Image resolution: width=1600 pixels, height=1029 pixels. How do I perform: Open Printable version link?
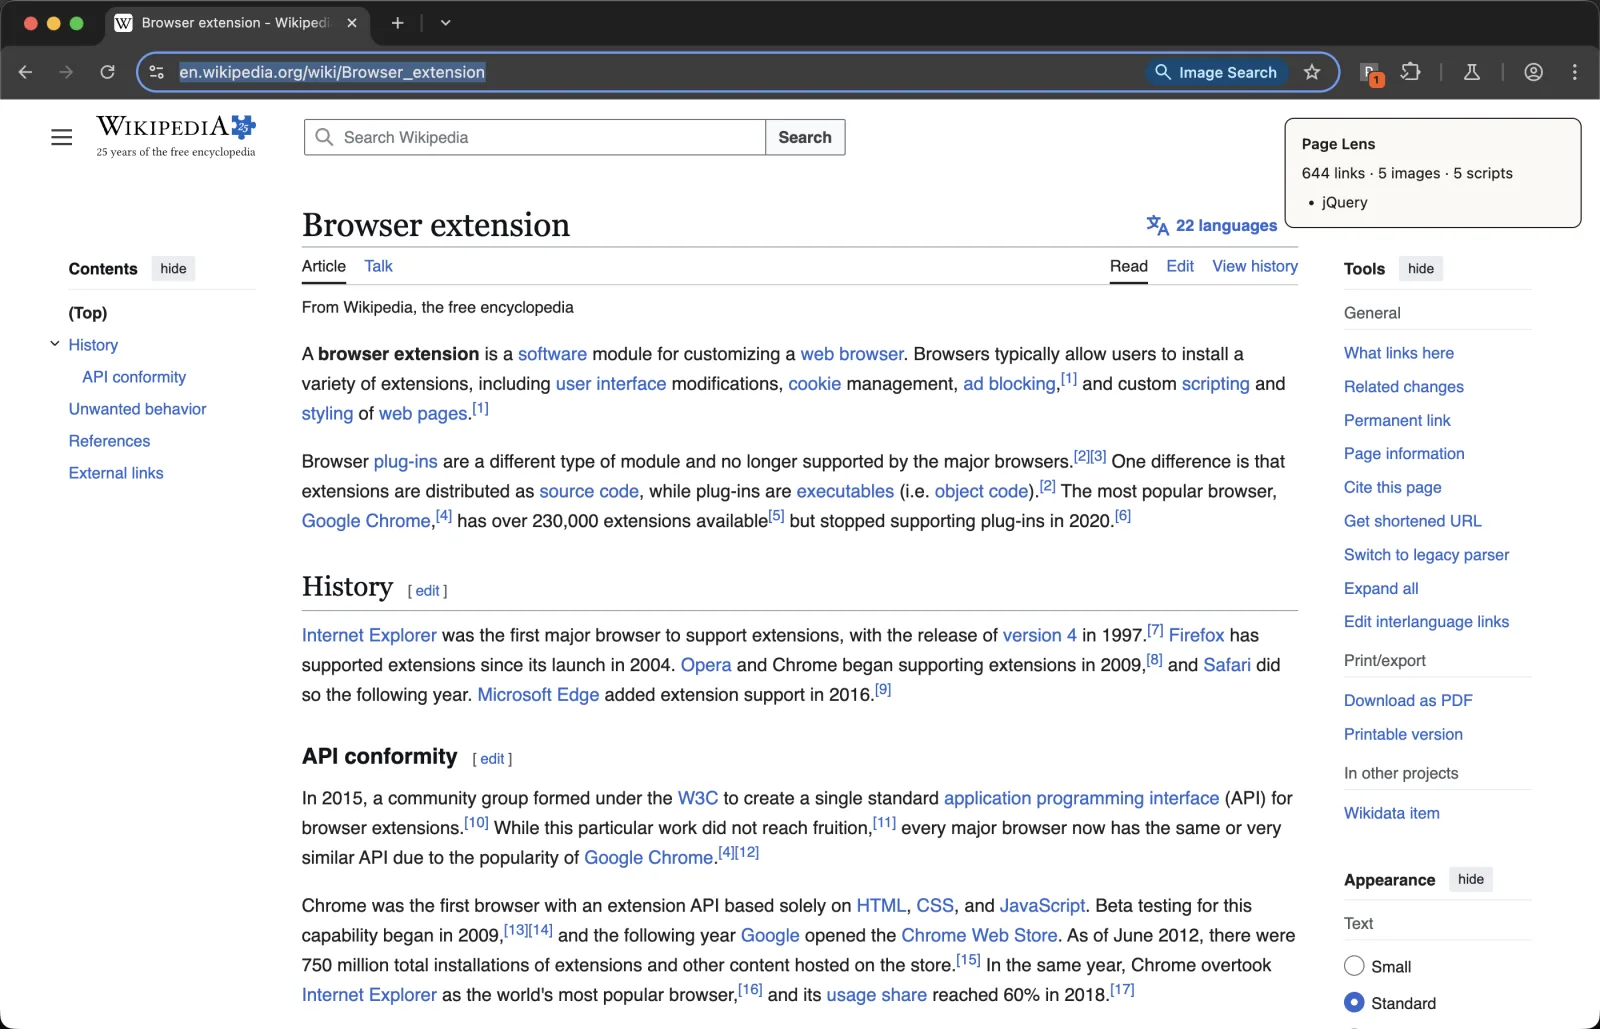pos(1403,734)
